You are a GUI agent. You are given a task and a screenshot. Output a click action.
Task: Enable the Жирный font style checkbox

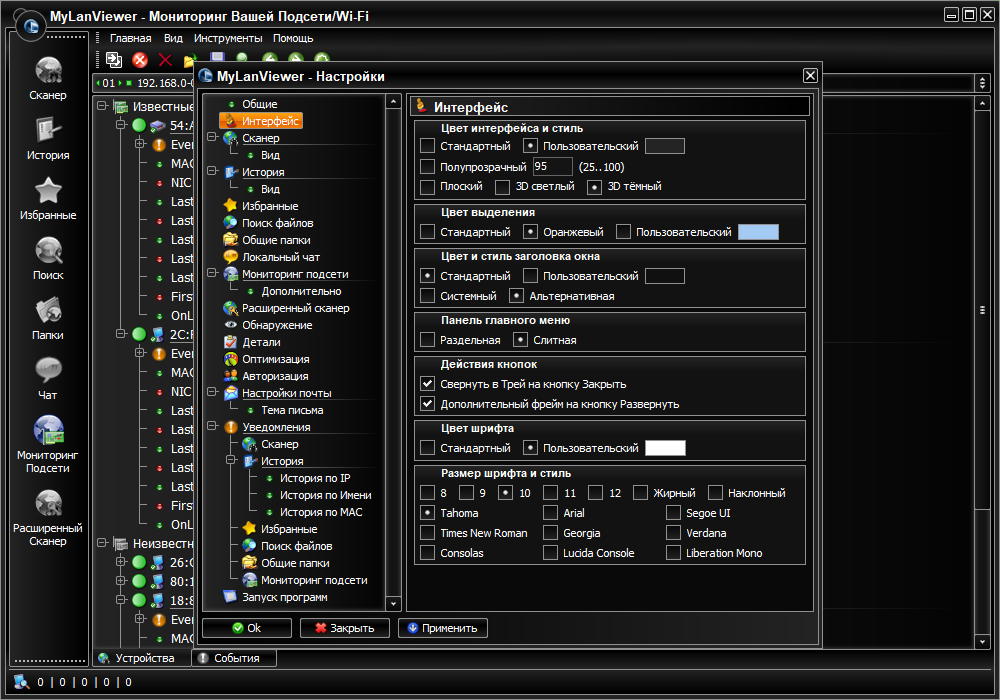tap(640, 493)
